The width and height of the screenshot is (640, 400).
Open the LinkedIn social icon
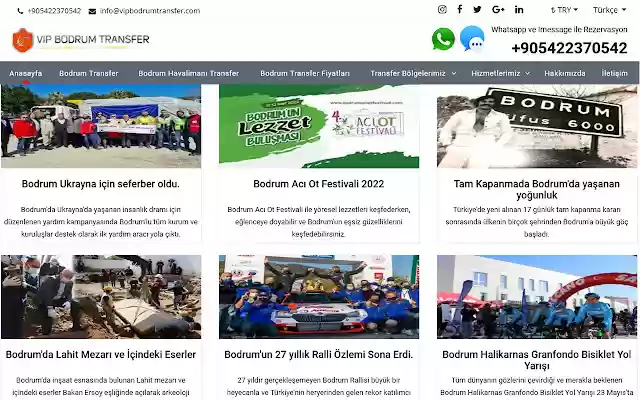(519, 9)
